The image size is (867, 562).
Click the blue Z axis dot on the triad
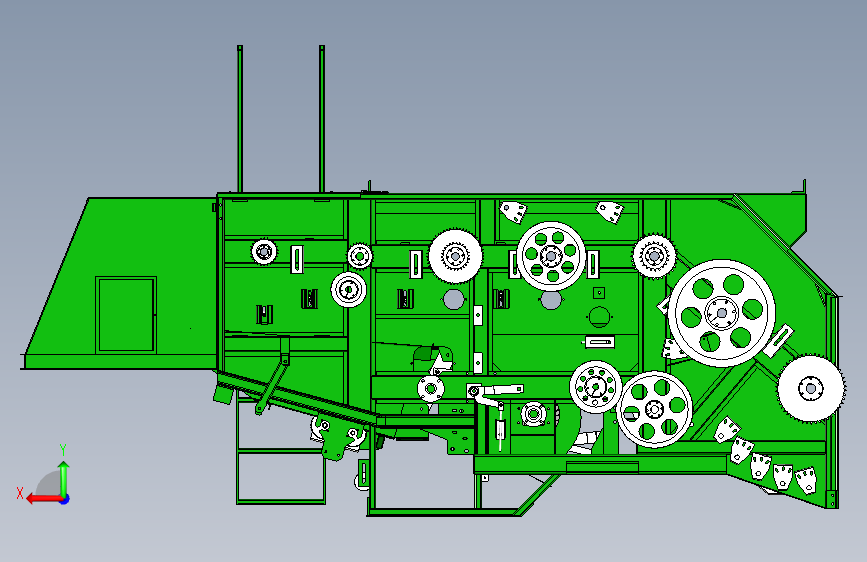click(65, 499)
